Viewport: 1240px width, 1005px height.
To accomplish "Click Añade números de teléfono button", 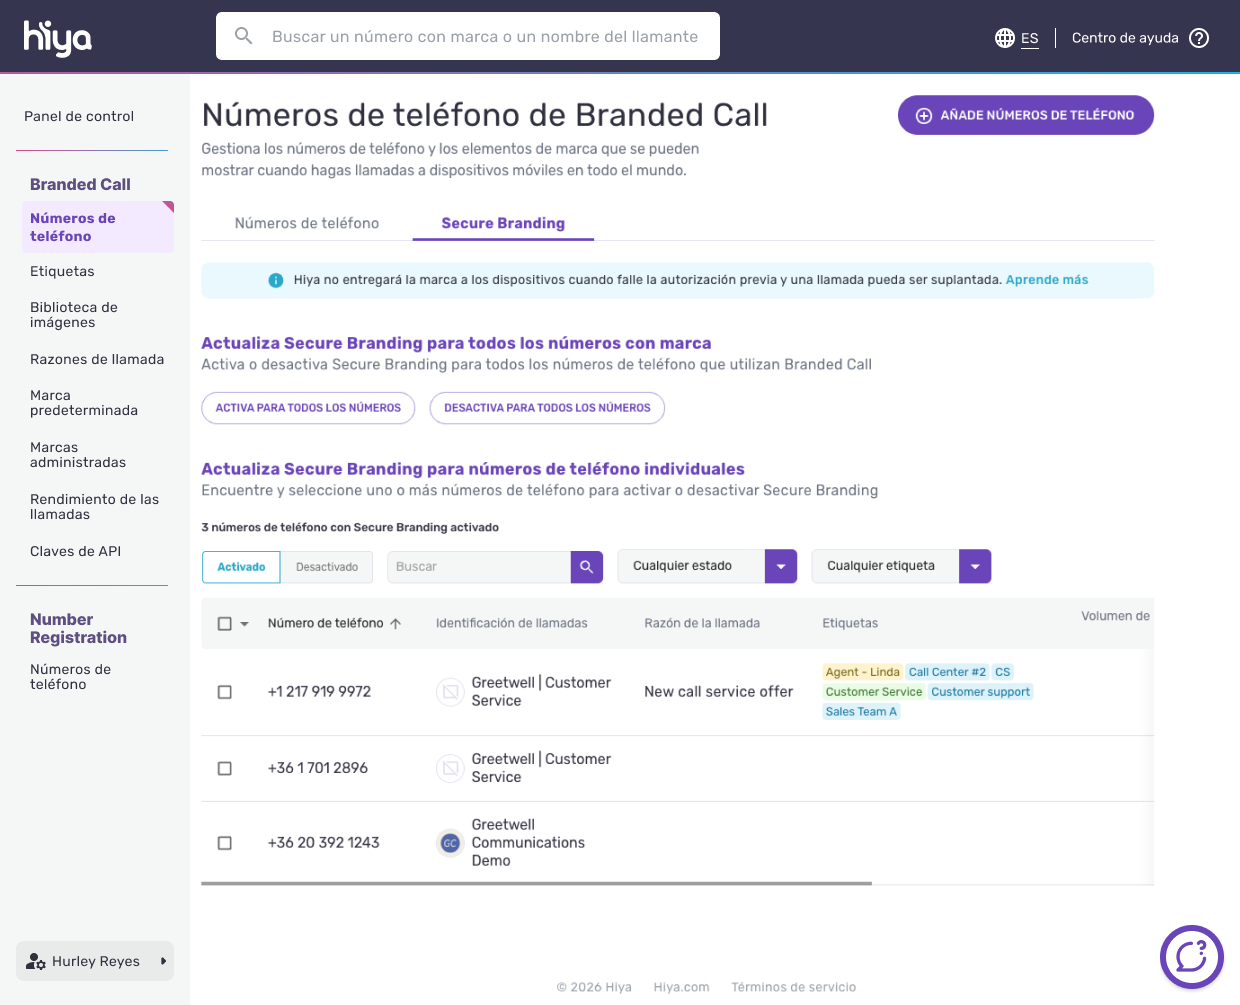I will point(1025,115).
